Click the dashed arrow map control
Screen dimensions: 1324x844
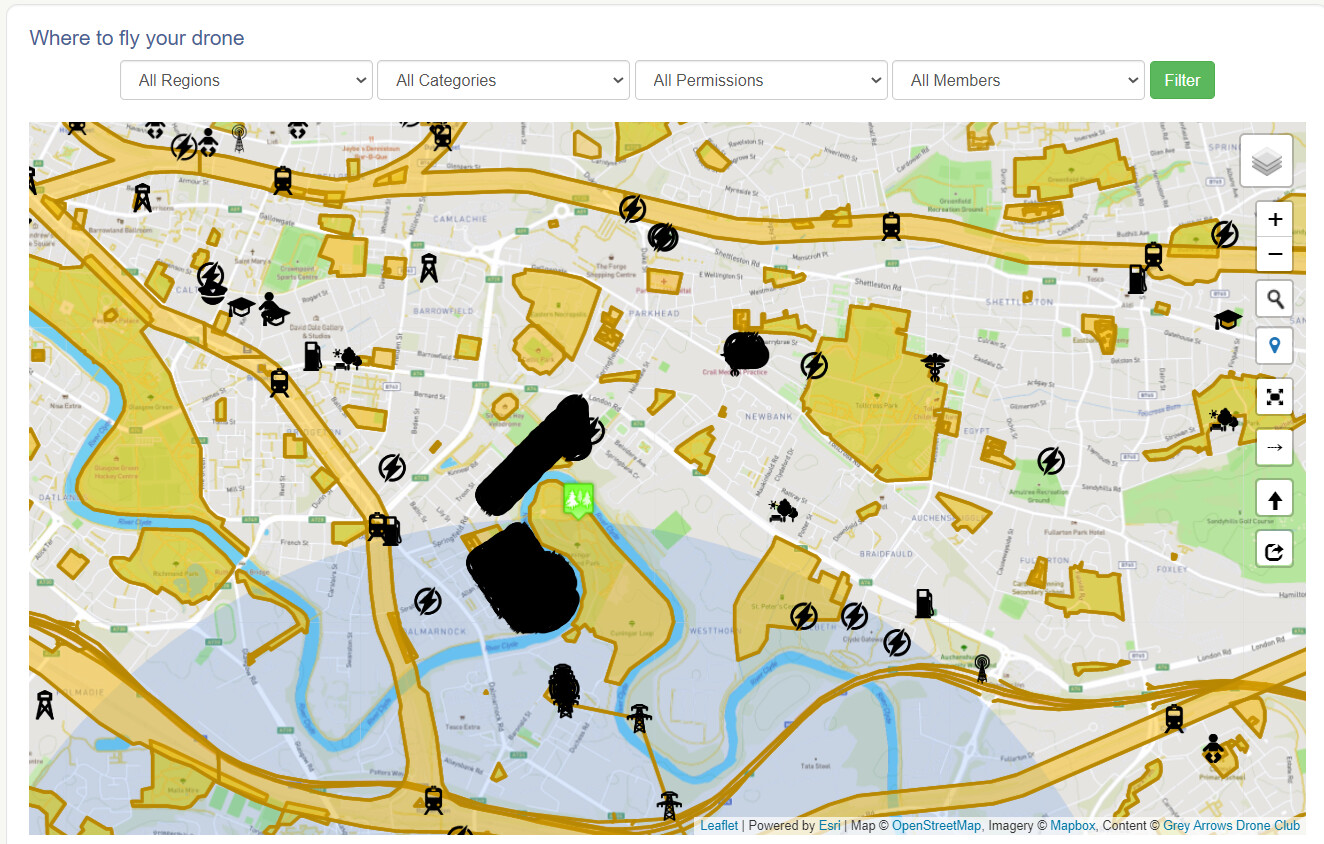[1274, 447]
